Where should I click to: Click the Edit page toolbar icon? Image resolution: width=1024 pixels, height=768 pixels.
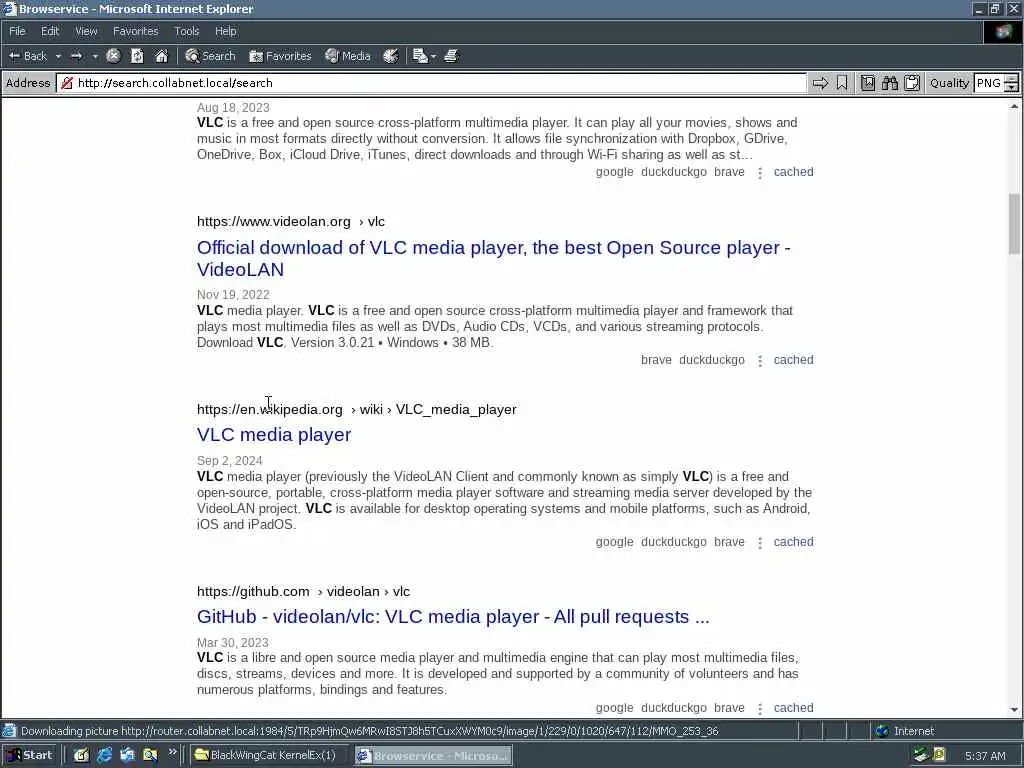(420, 56)
